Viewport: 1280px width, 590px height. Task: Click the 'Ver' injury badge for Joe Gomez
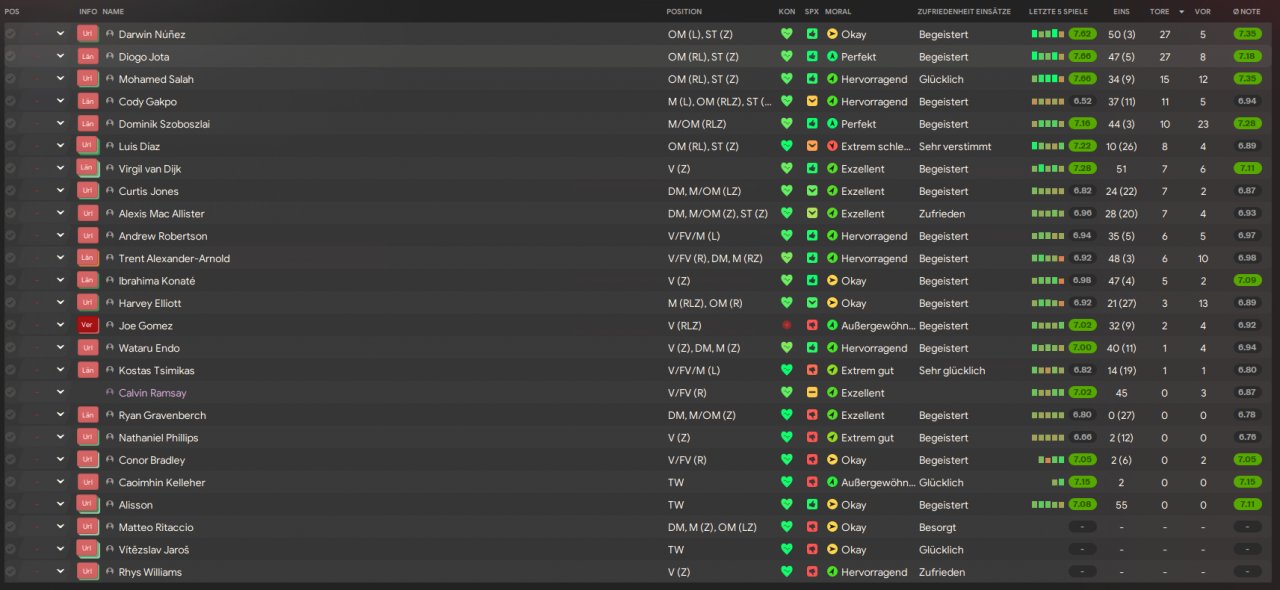87,326
